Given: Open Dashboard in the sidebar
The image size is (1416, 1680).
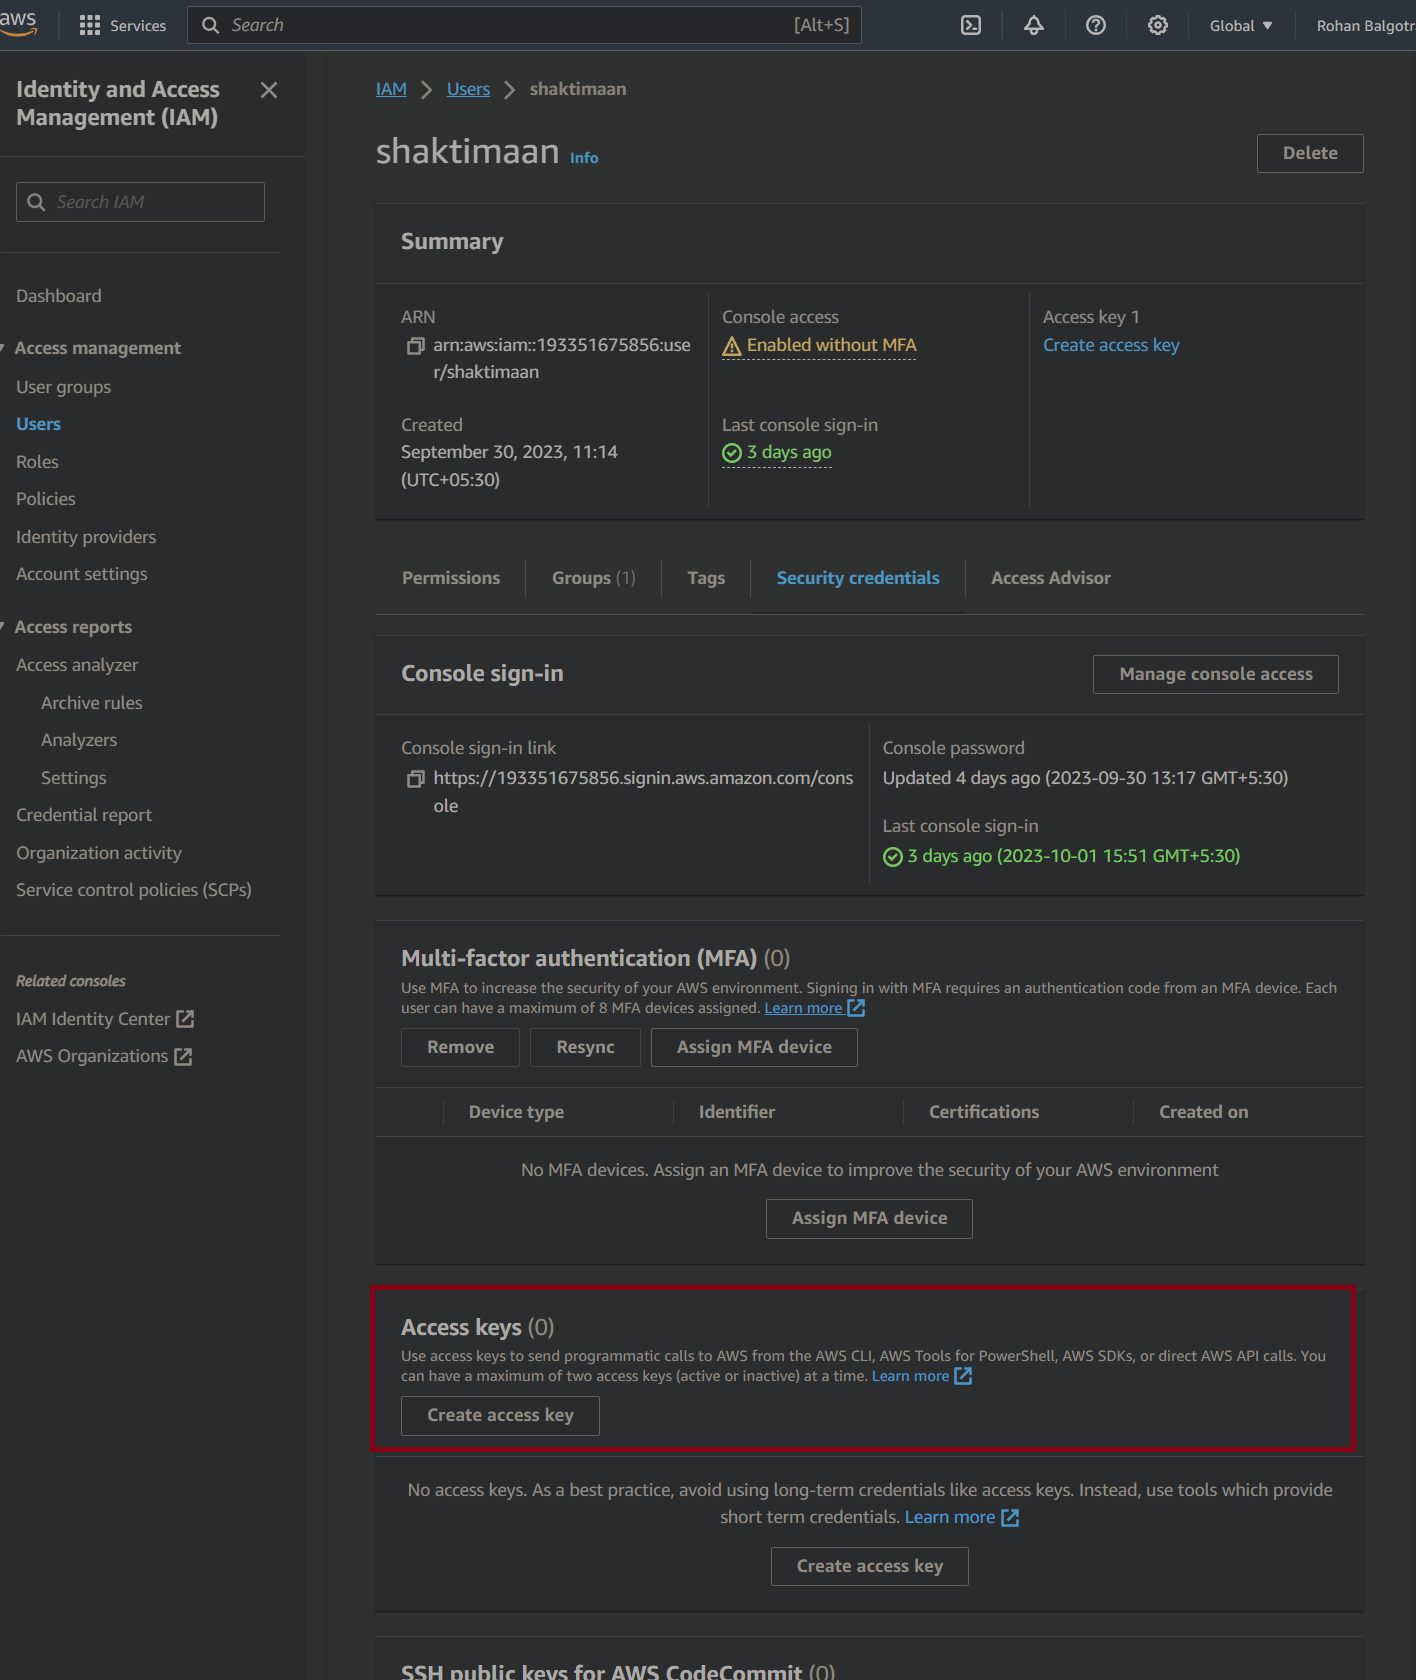Looking at the screenshot, I should point(59,296).
